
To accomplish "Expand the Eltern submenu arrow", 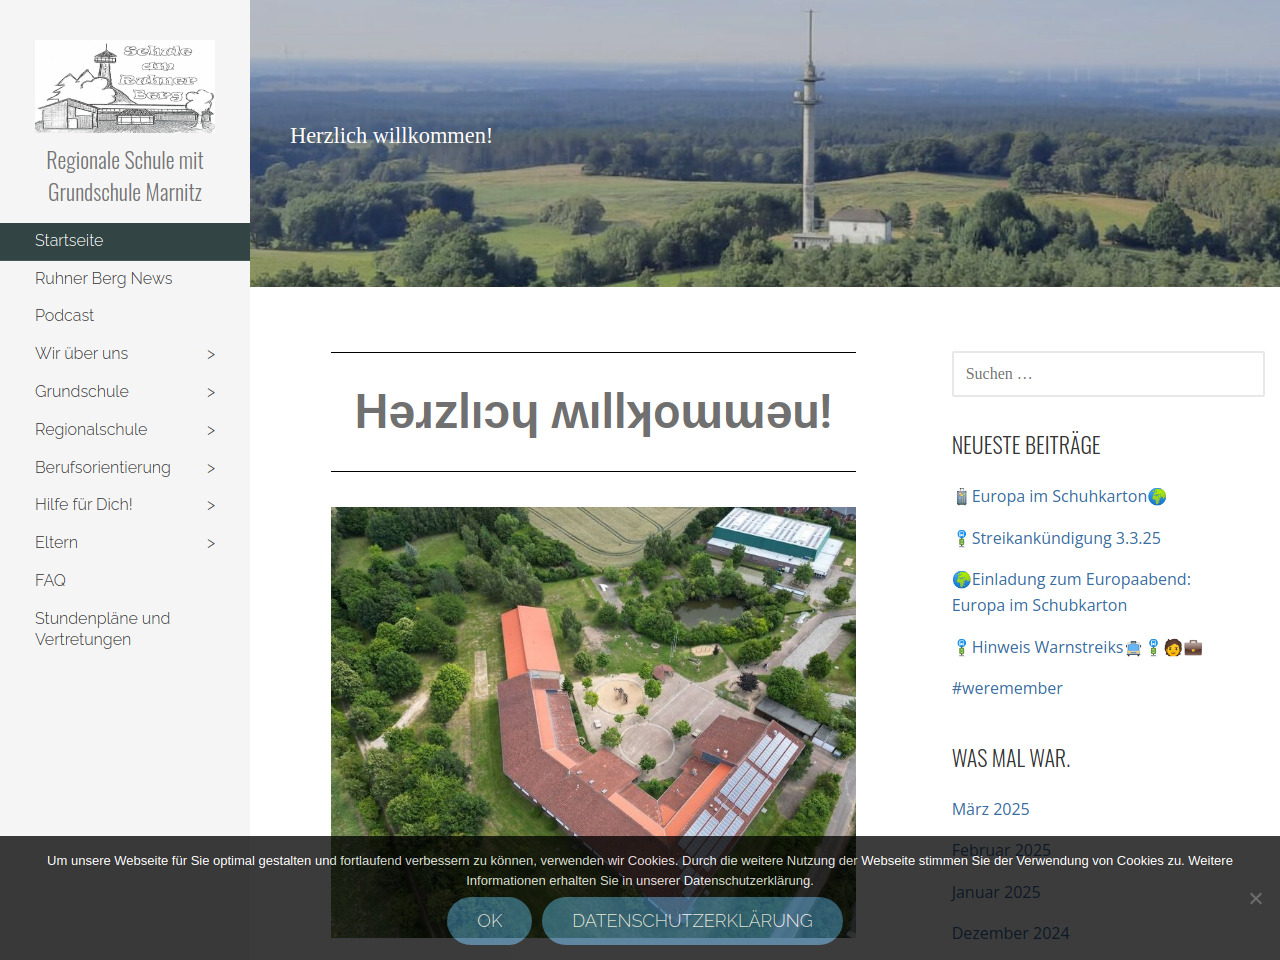I will tap(211, 543).
